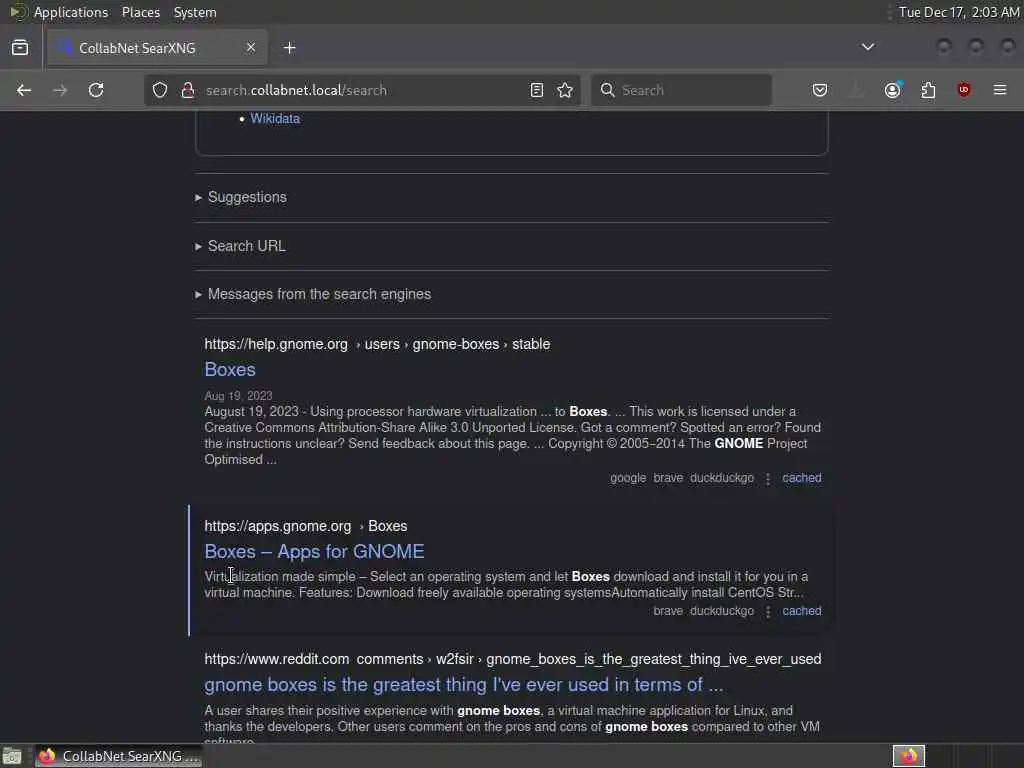Toggle reader view in address bar

pos(537,90)
